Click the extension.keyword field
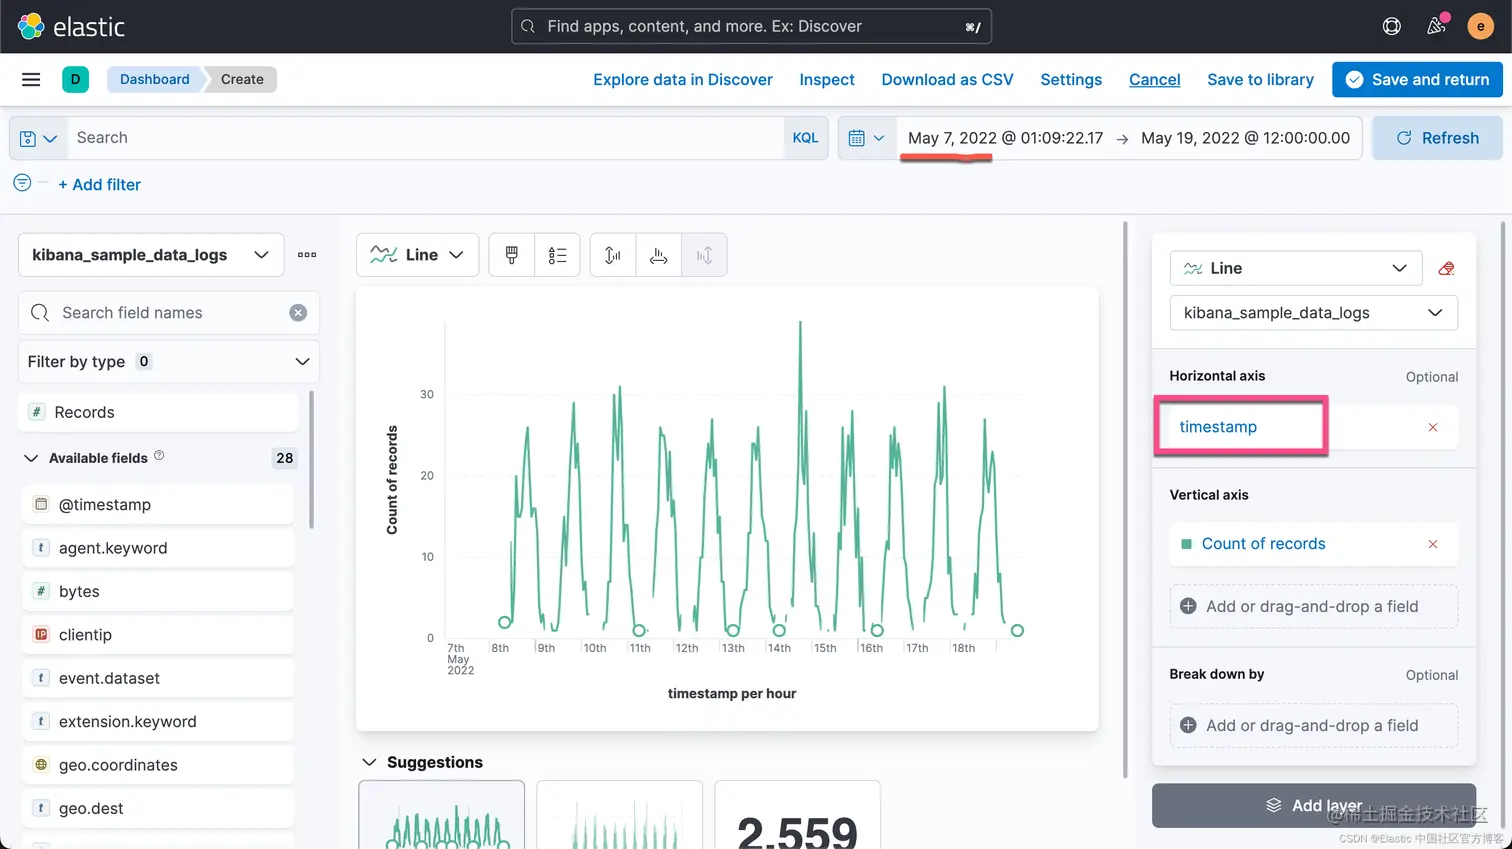 point(158,721)
